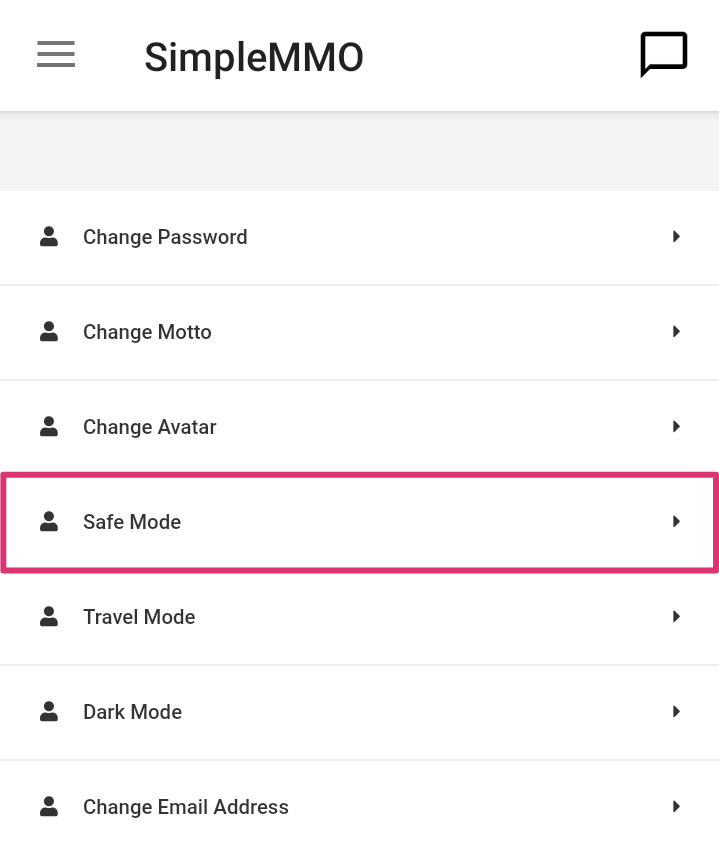The width and height of the screenshot is (719, 852).
Task: Open the Change Email Address option
Action: tap(186, 807)
